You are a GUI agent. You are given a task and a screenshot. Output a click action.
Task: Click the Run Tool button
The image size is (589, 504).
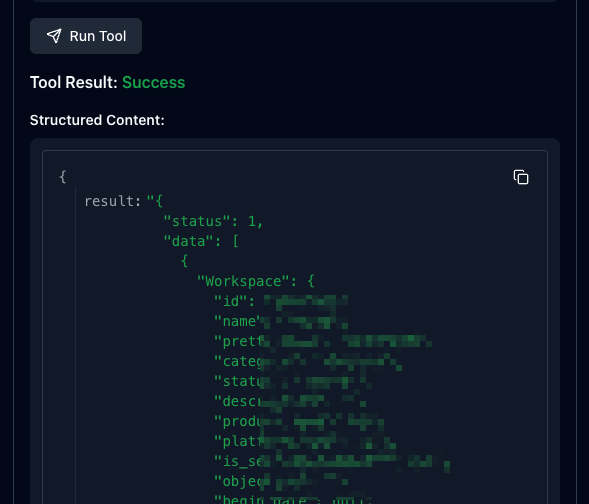86,36
